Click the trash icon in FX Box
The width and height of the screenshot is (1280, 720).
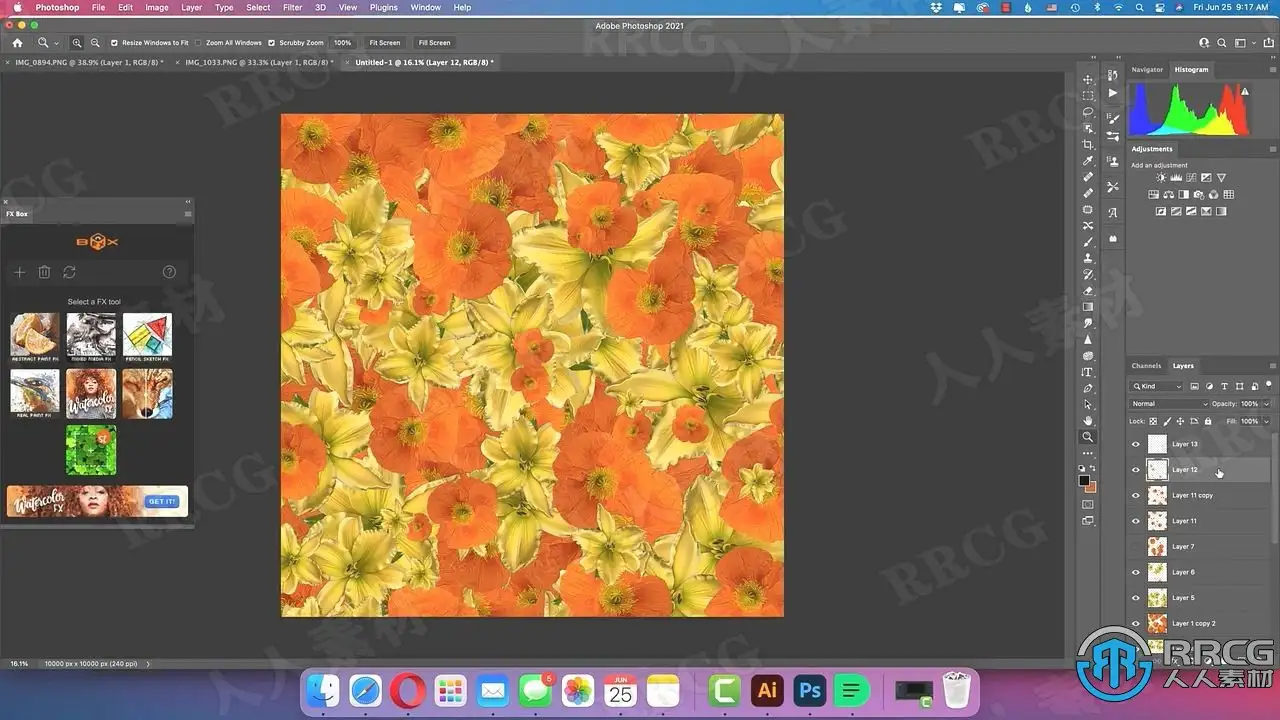click(44, 272)
